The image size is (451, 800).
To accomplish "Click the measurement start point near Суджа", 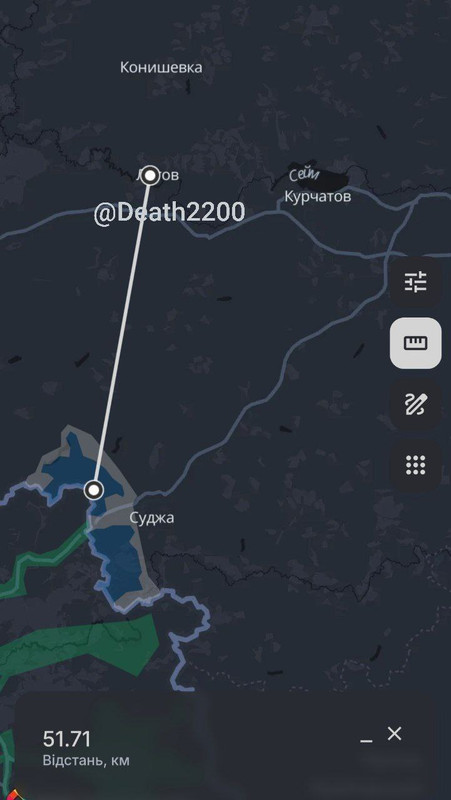I will tap(94, 490).
